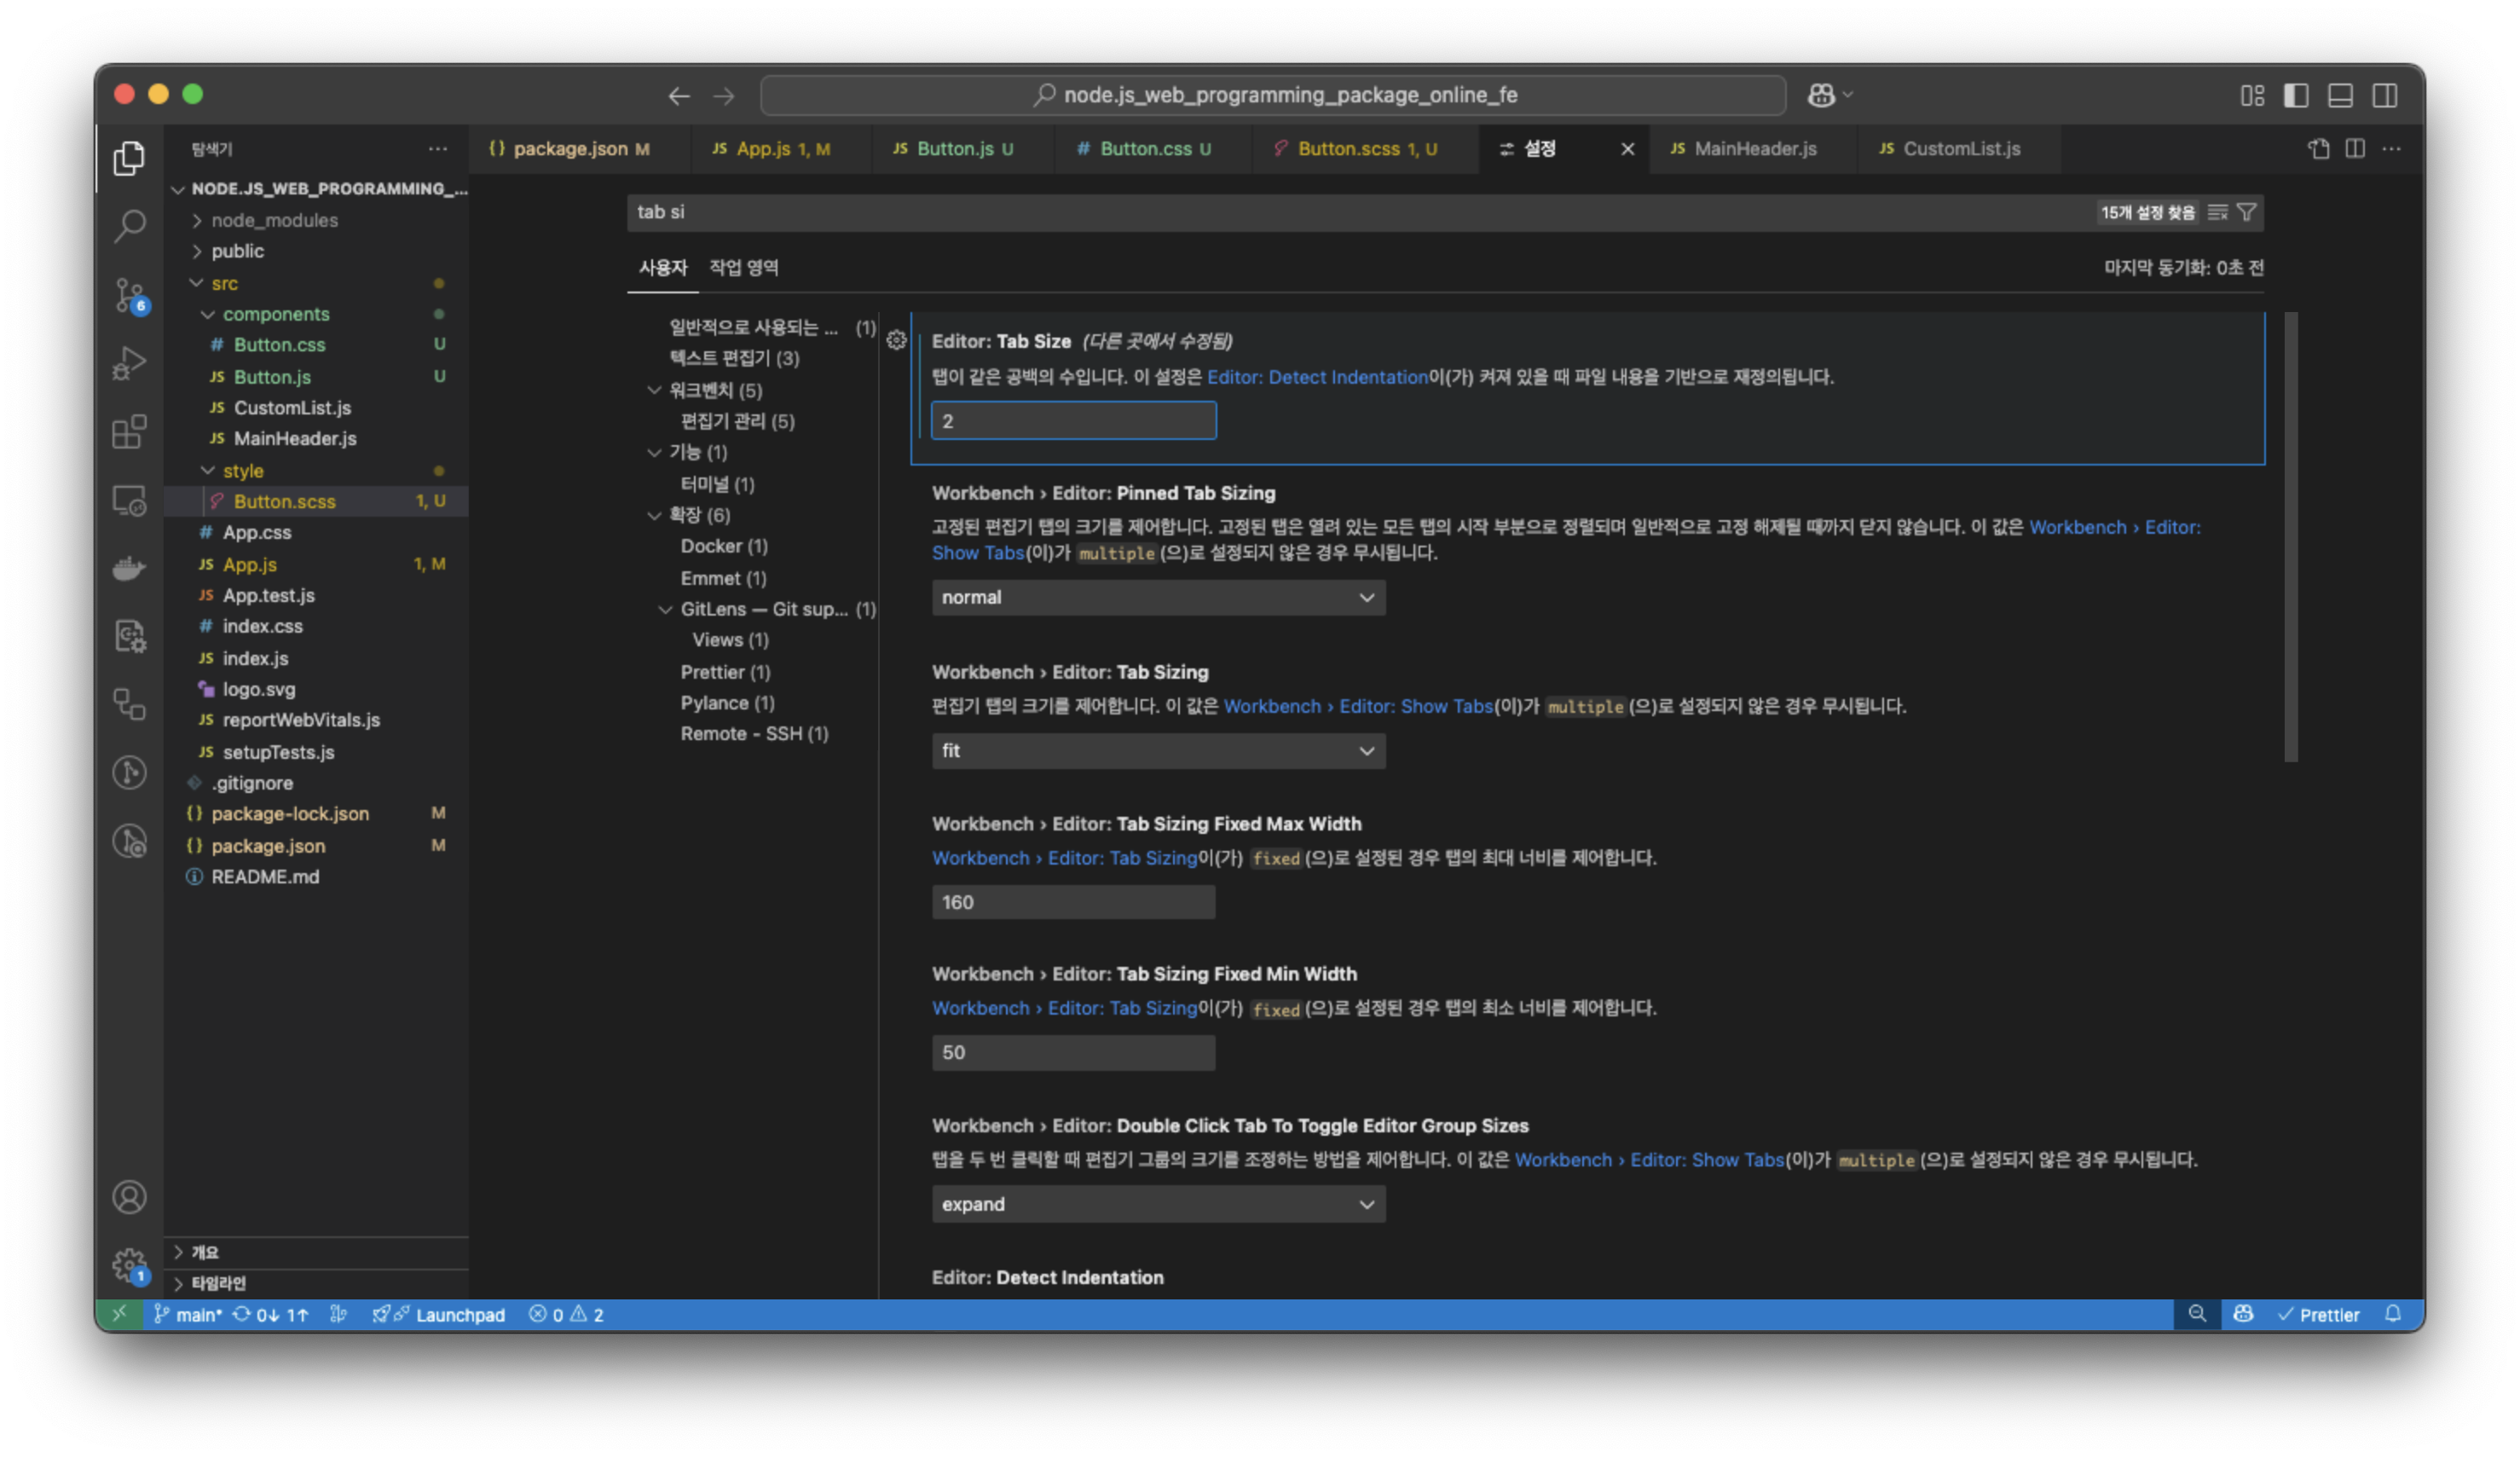Image resolution: width=2520 pixels, height=1458 pixels.
Task: Expand the node_modules folder
Action: click(x=273, y=220)
